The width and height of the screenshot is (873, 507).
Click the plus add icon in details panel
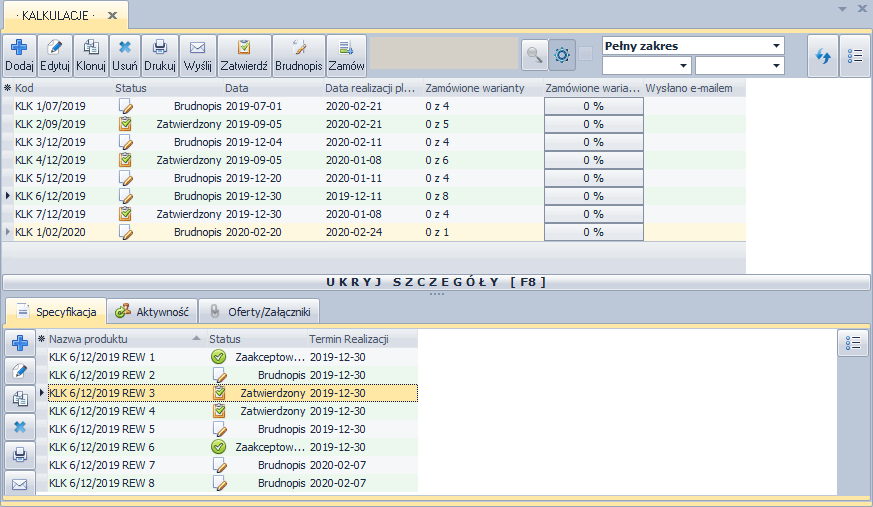tap(20, 343)
